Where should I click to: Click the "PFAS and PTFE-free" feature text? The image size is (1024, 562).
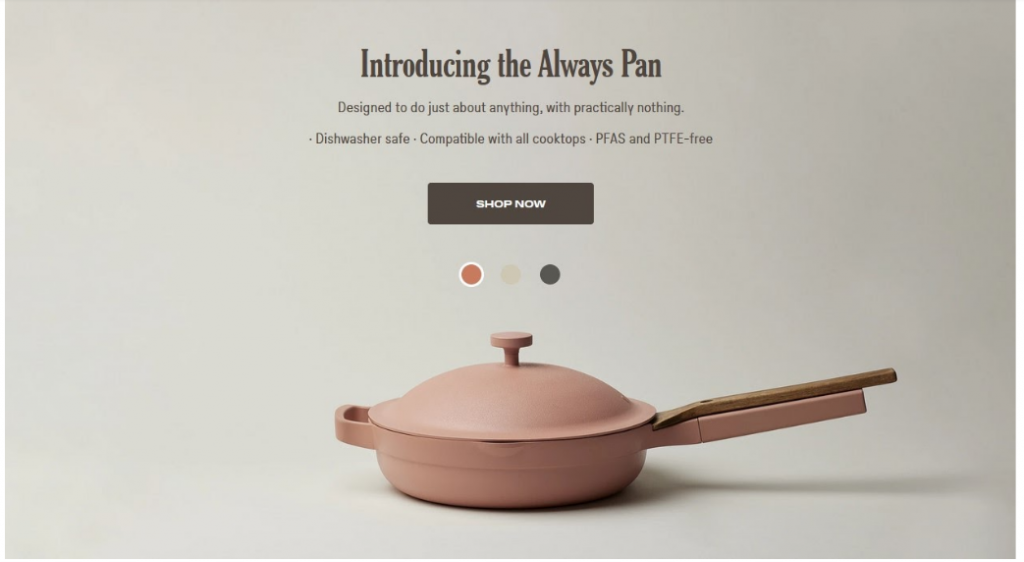[654, 139]
